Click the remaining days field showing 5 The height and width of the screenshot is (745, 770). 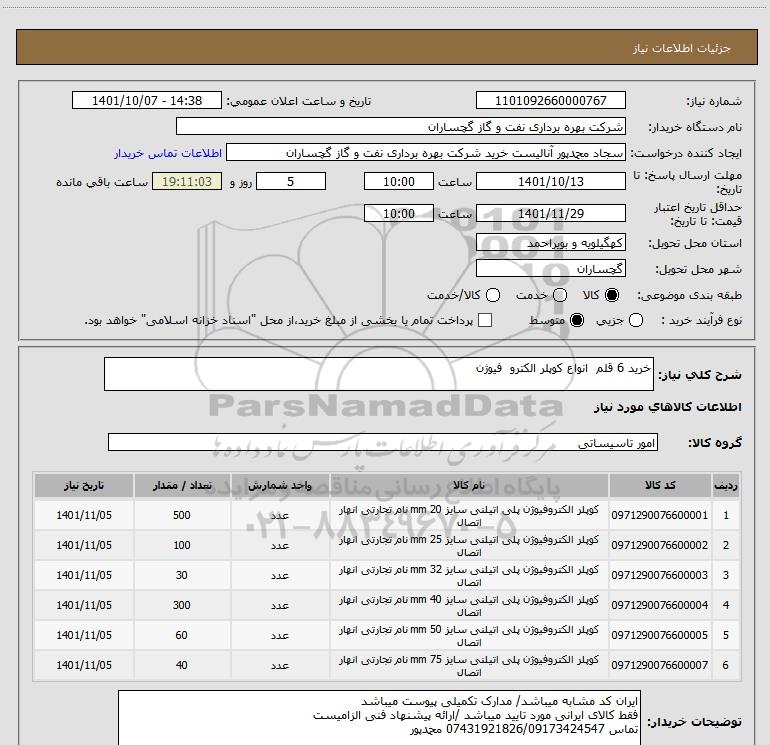[291, 181]
